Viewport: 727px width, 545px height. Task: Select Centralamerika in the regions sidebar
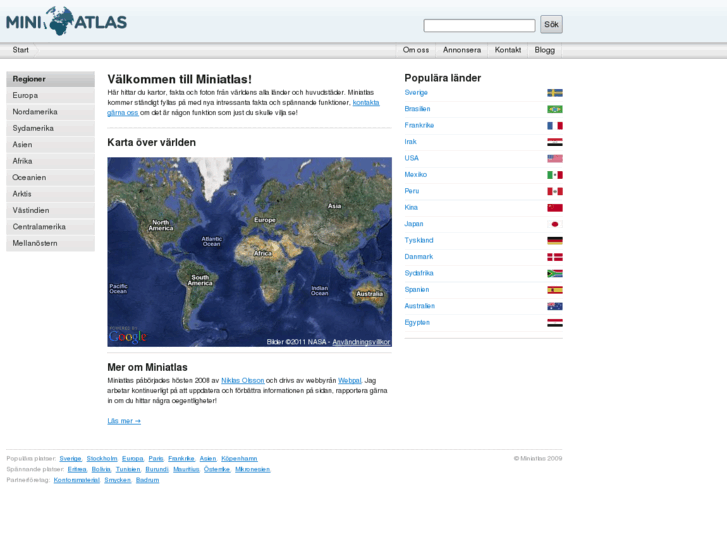[x=51, y=227]
